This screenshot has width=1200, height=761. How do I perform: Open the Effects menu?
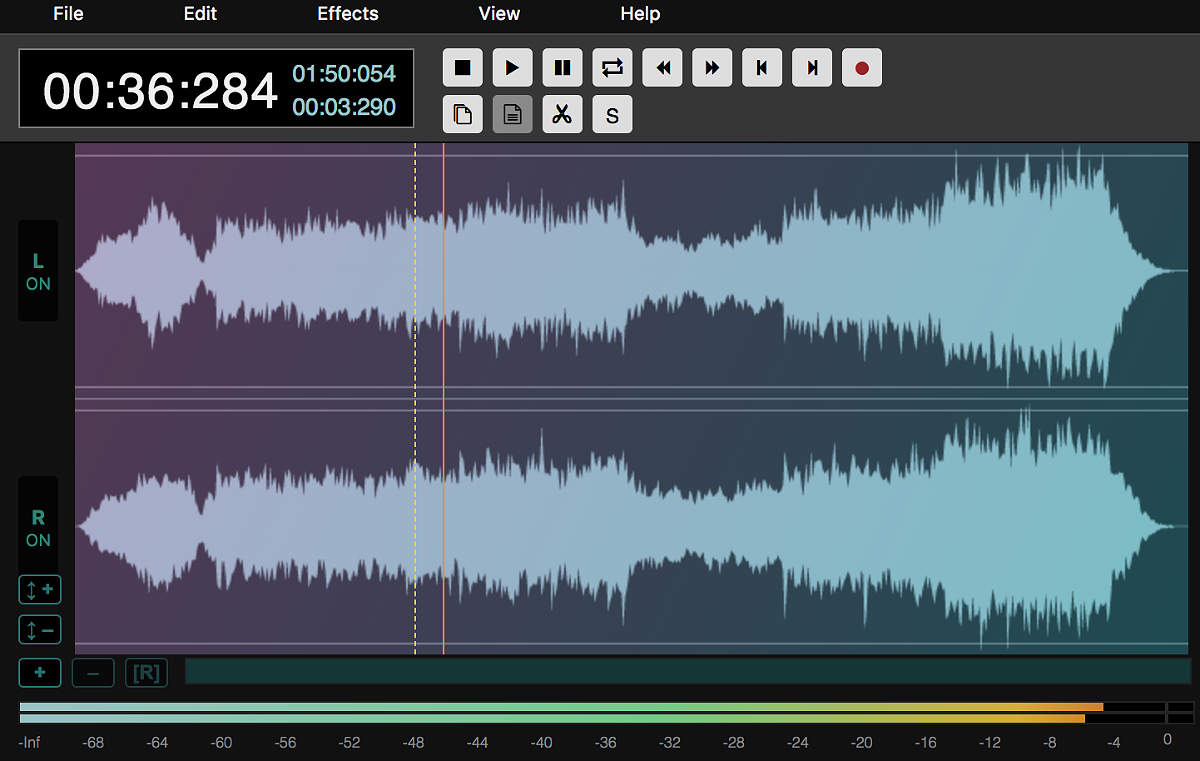click(347, 14)
